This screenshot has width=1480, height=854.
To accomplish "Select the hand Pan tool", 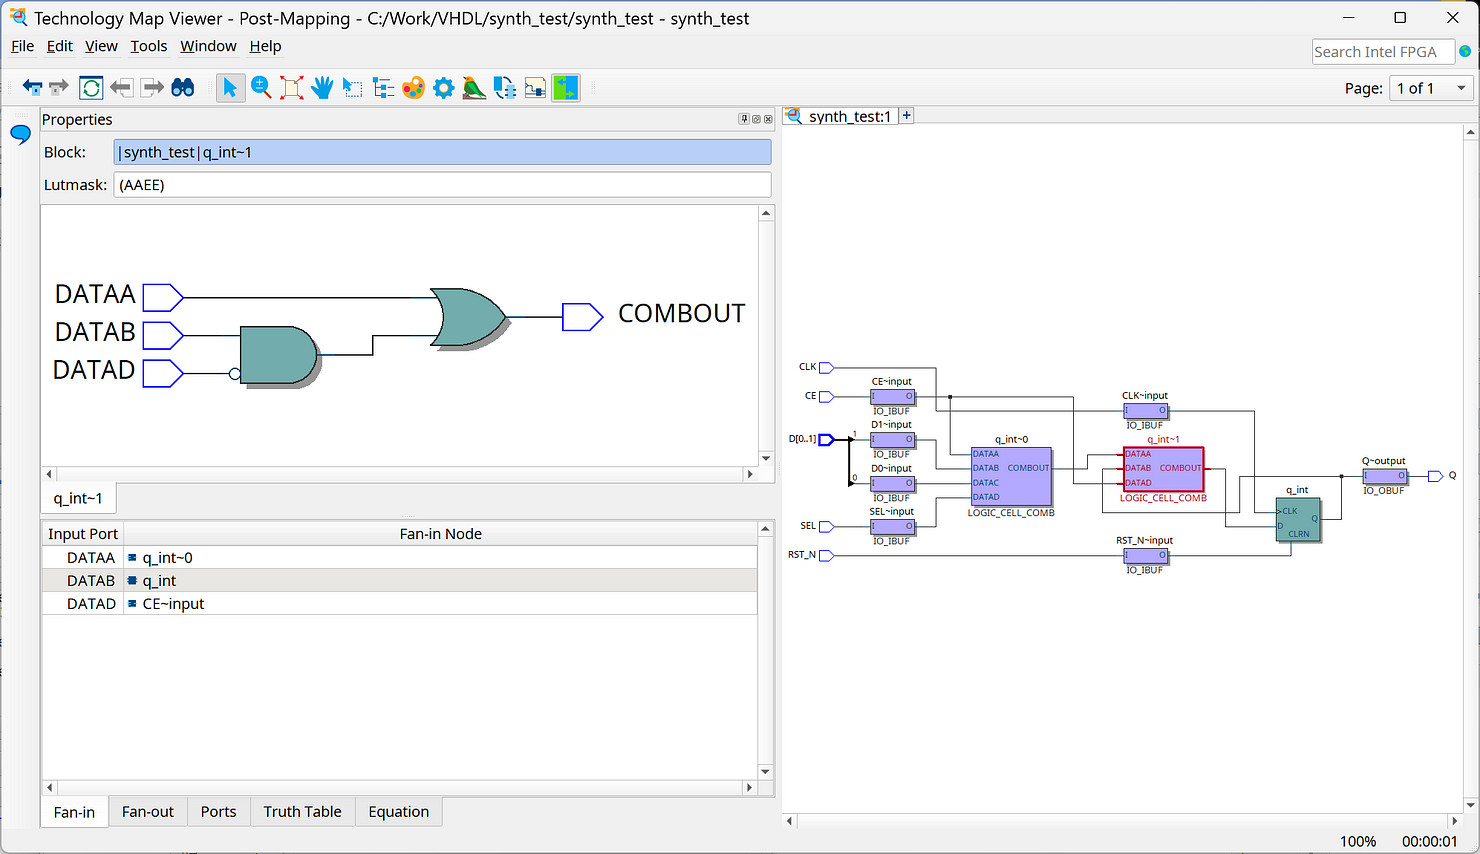I will pos(322,88).
